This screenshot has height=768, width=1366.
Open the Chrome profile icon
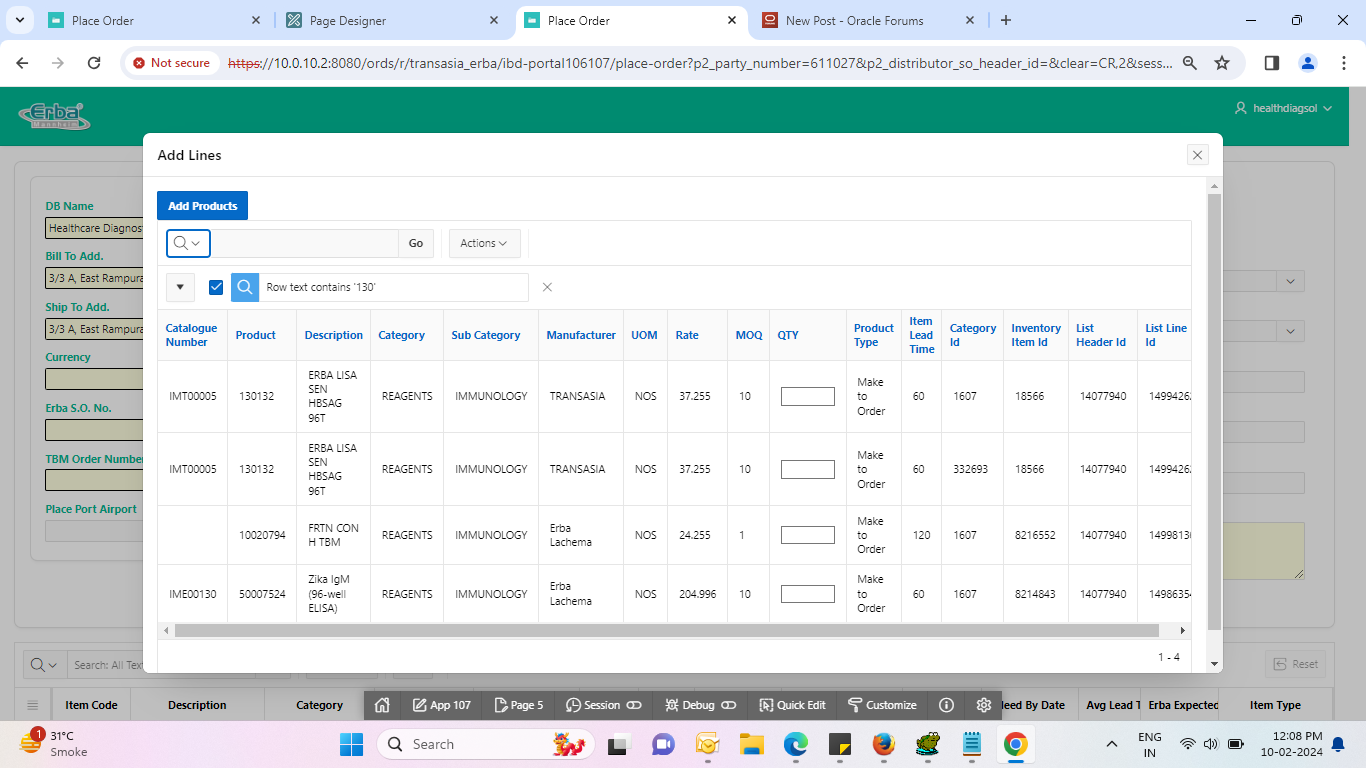coord(1308,62)
